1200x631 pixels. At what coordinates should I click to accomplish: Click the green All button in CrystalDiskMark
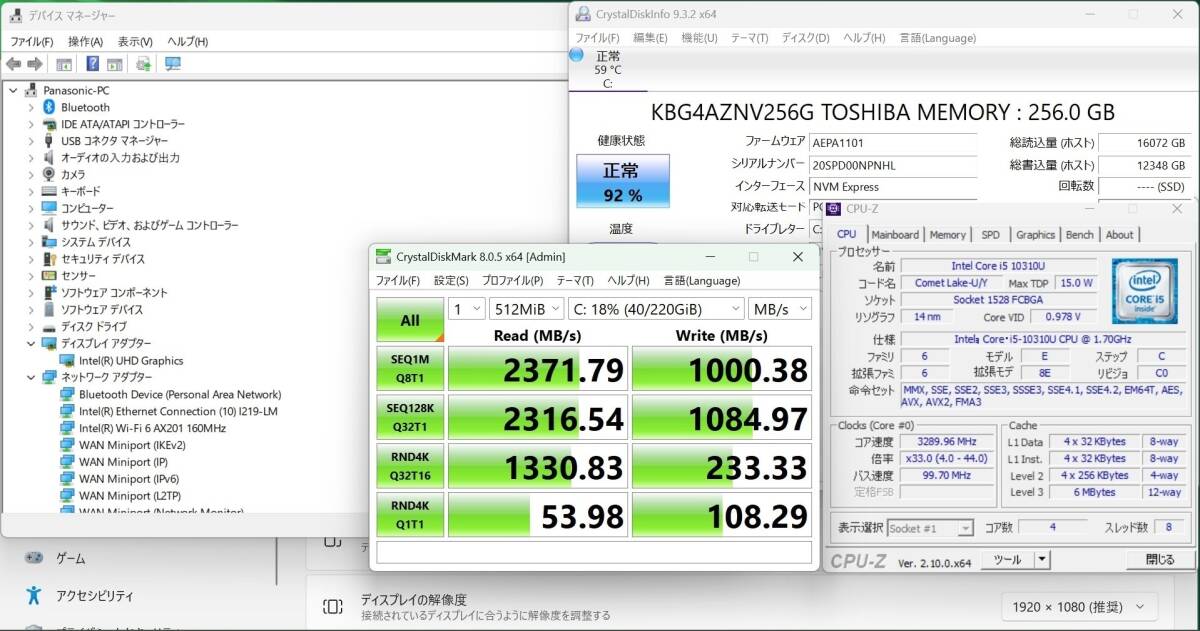[x=409, y=319]
